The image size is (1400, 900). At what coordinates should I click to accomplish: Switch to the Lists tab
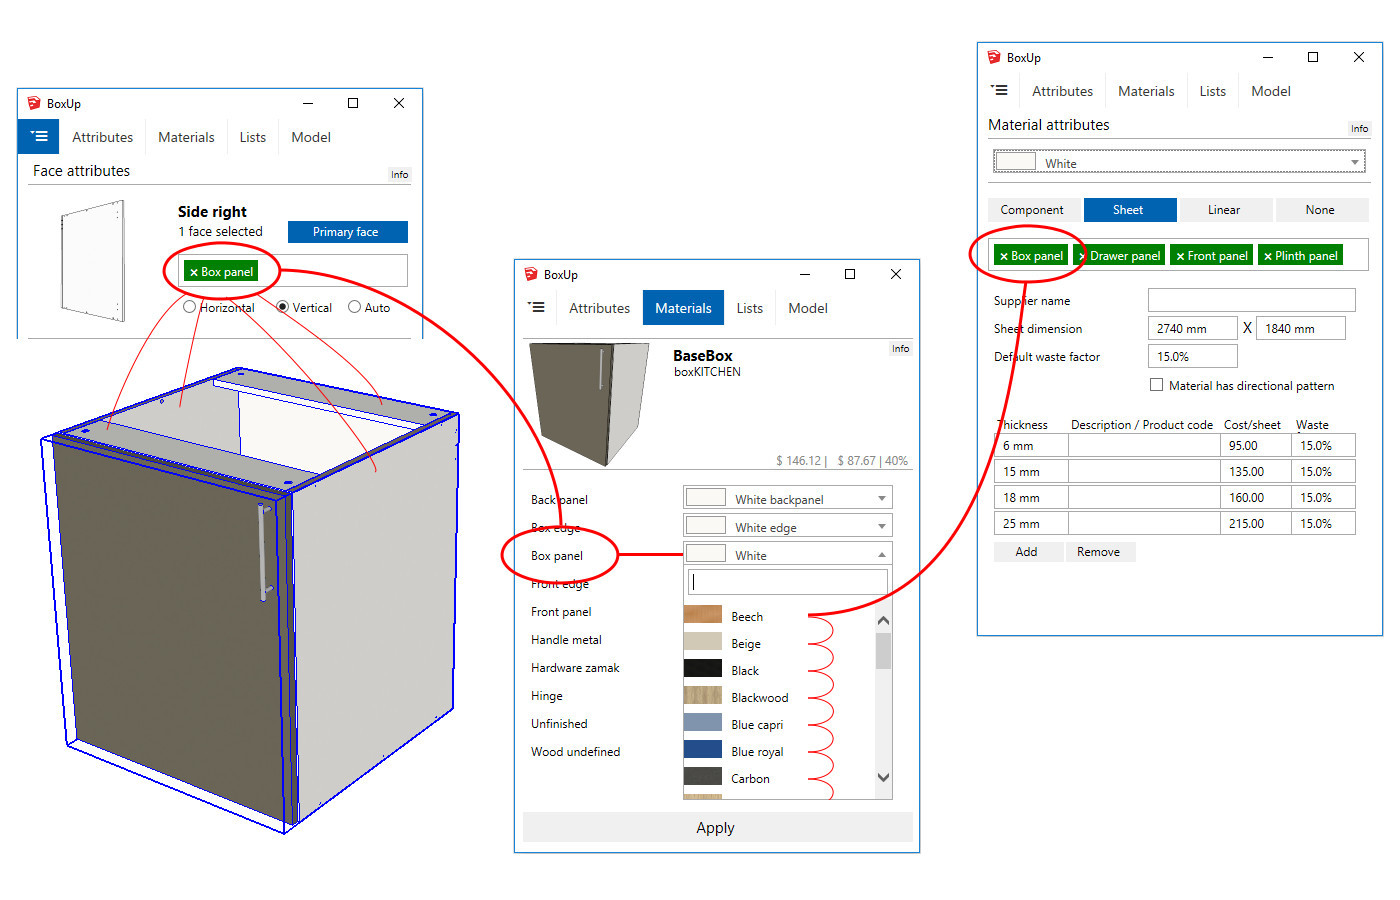pos(749,307)
